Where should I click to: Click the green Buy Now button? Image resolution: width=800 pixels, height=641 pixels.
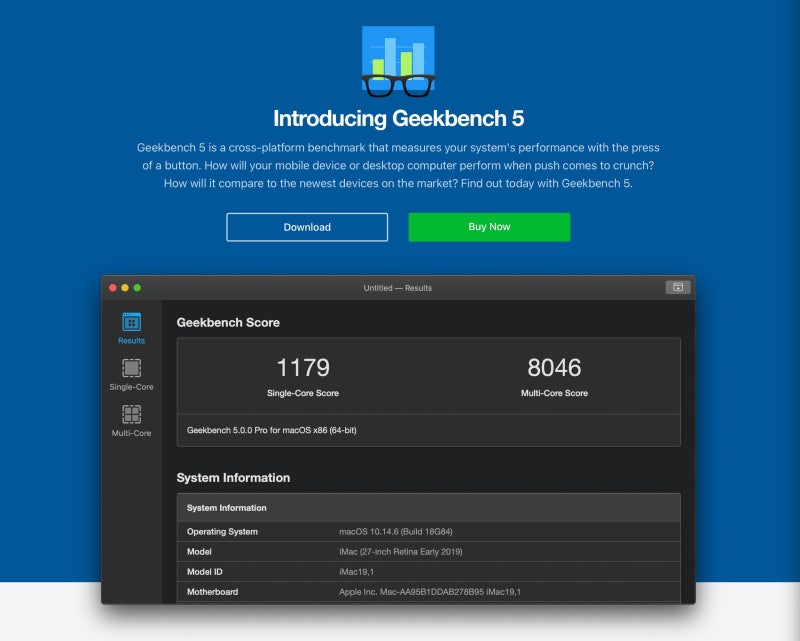click(489, 227)
